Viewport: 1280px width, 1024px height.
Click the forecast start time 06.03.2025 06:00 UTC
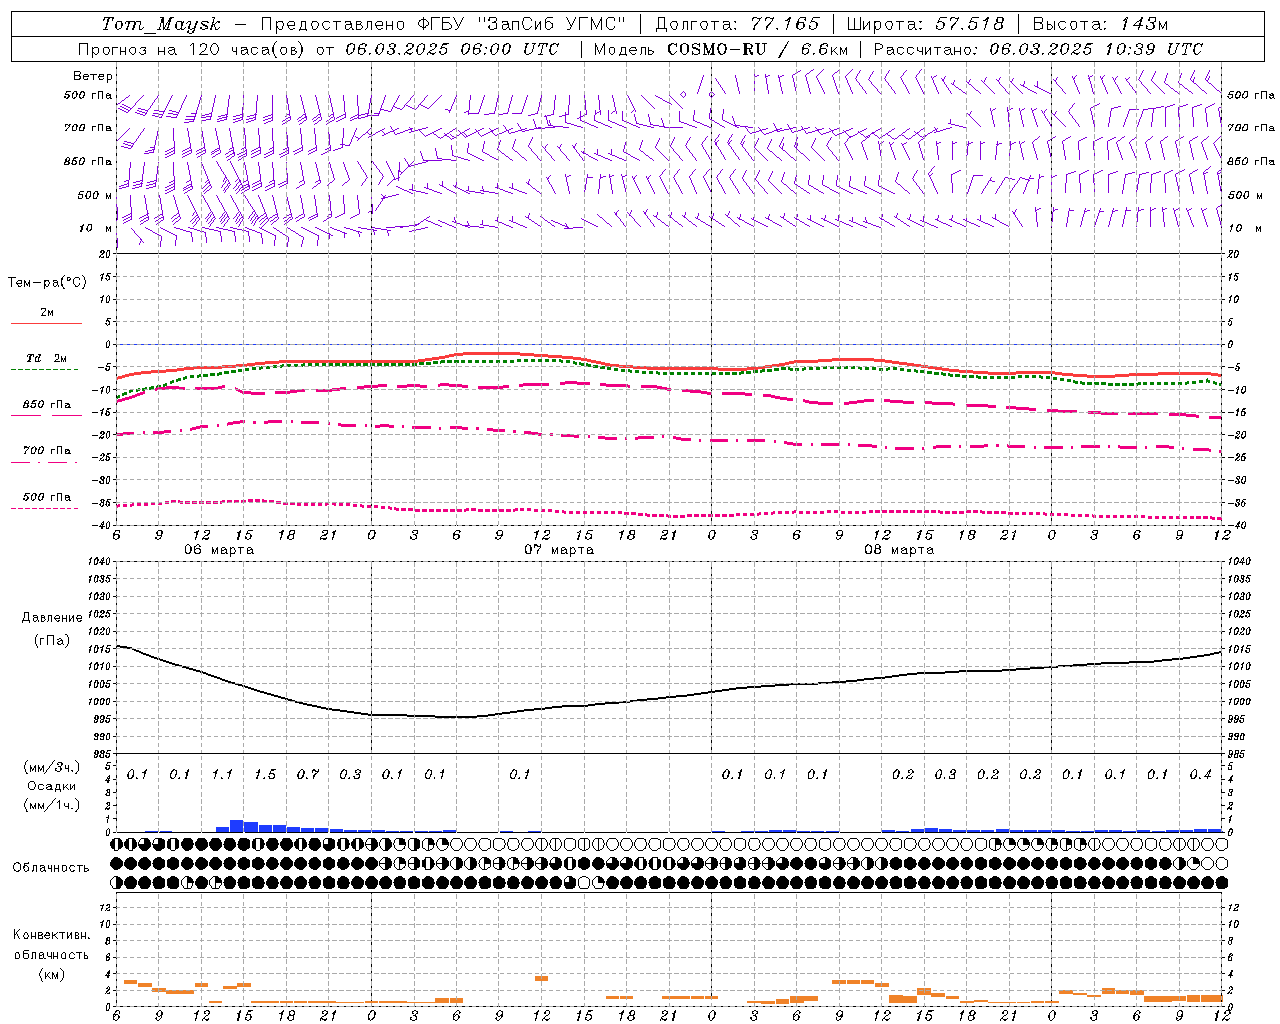[x=452, y=49]
